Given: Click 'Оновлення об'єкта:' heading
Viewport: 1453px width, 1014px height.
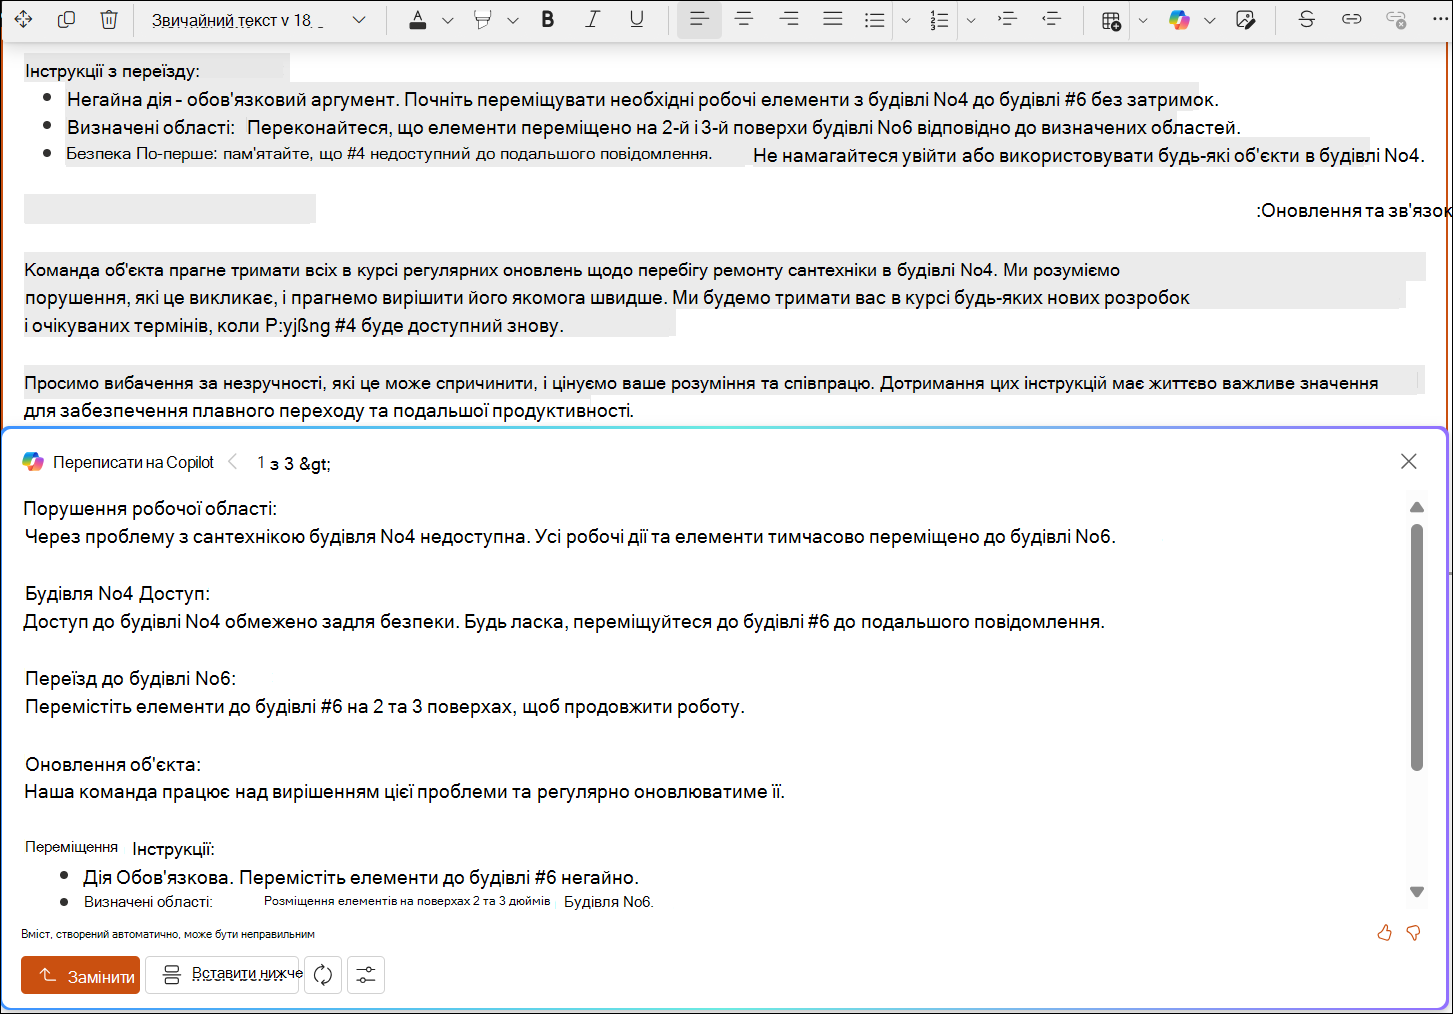Looking at the screenshot, I should click(x=113, y=765).
